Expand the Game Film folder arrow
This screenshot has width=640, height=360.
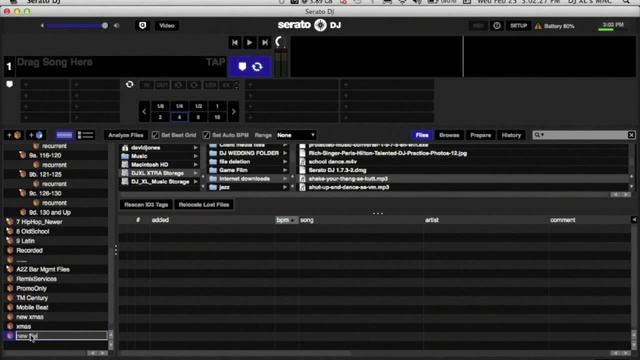click(x=285, y=170)
